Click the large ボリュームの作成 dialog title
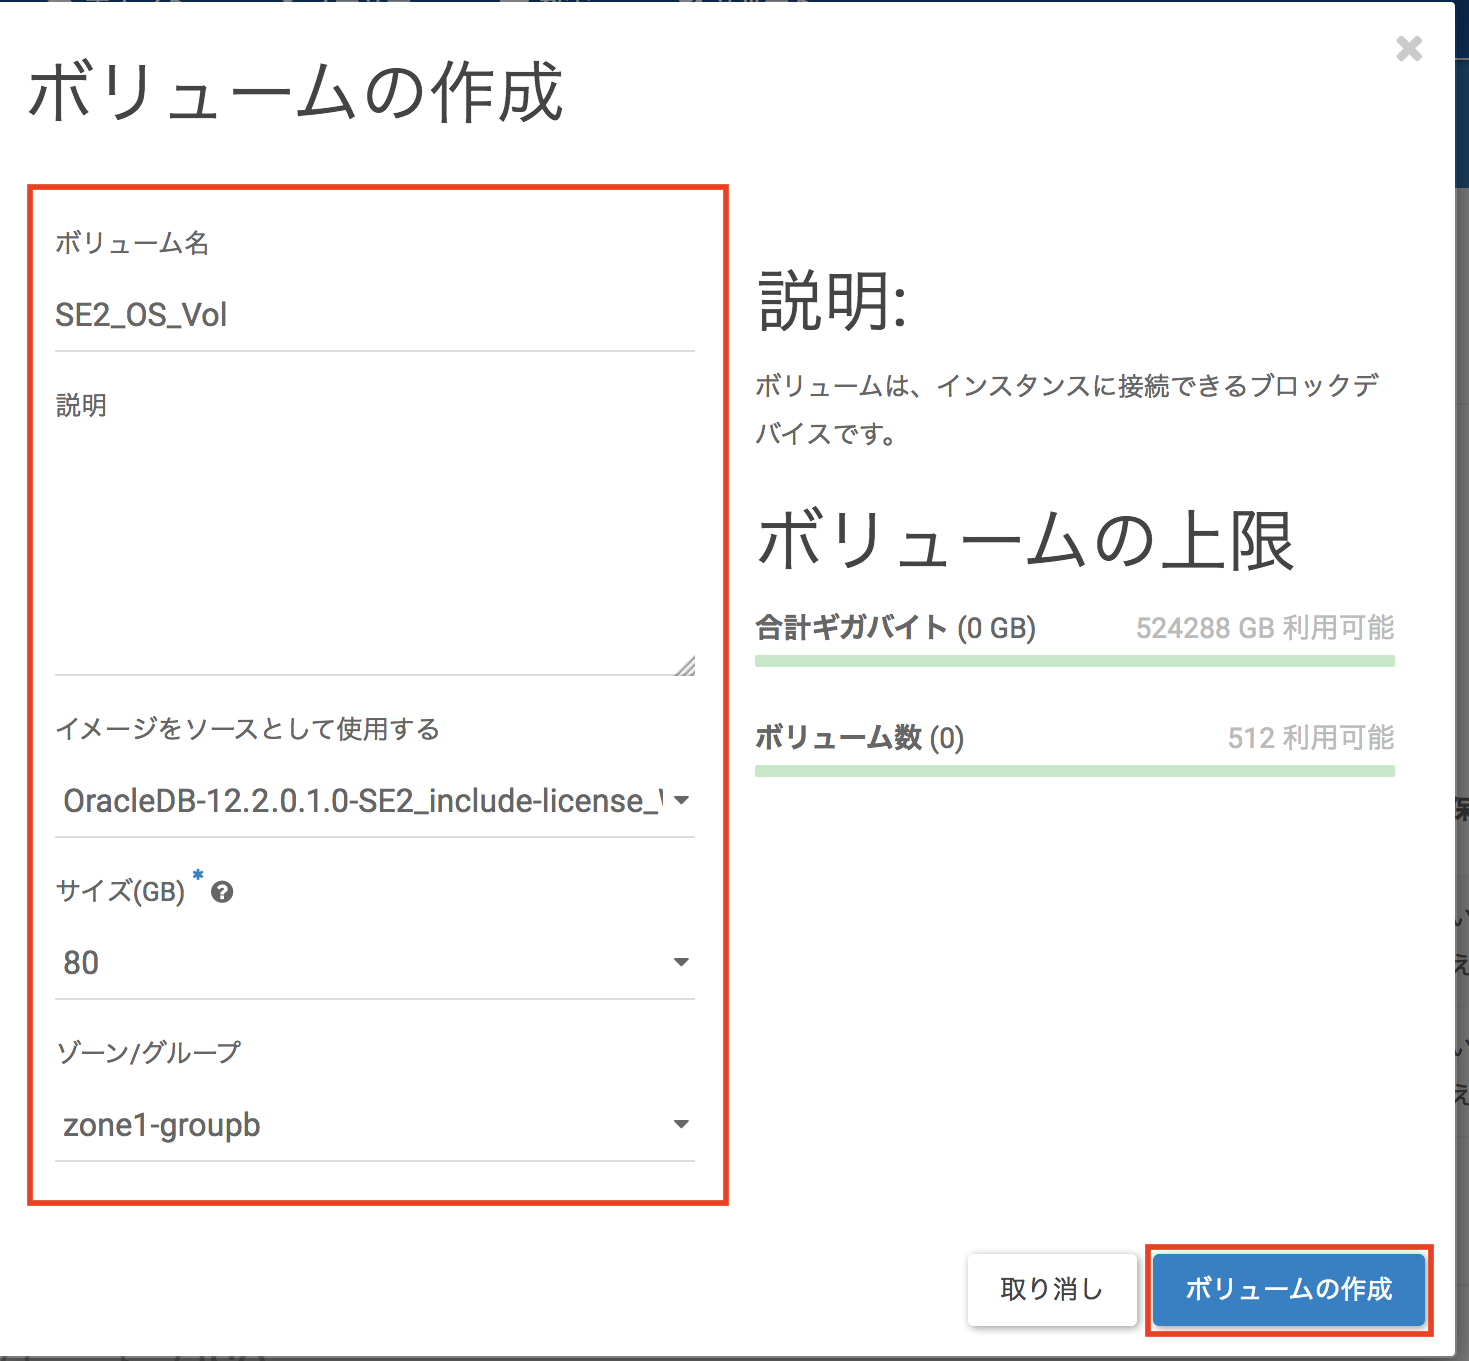Viewport: 1469px width, 1361px height. 296,93
